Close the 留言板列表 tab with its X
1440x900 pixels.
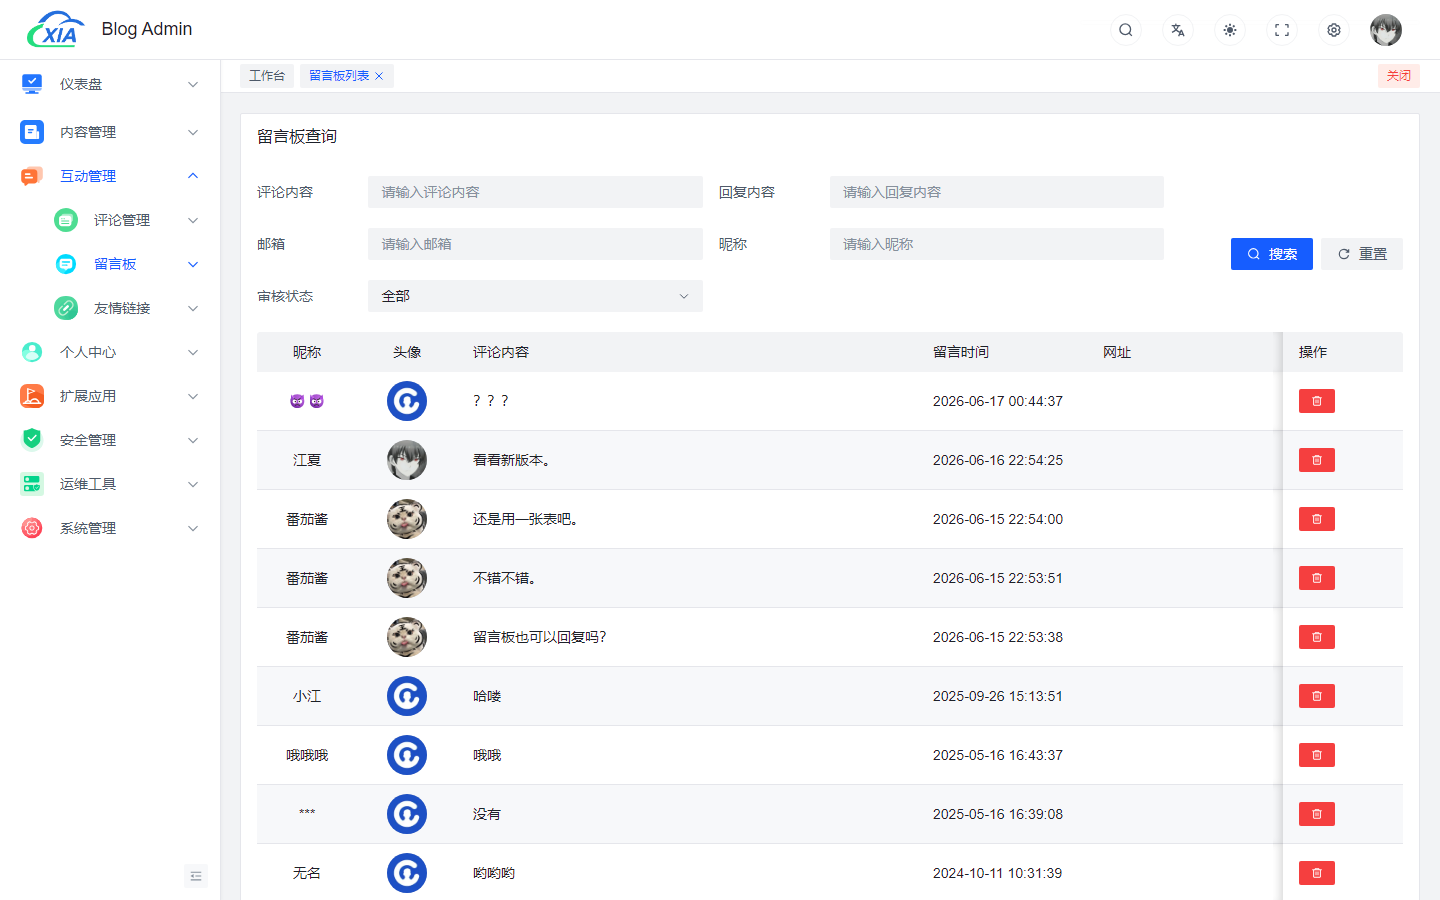(x=379, y=76)
